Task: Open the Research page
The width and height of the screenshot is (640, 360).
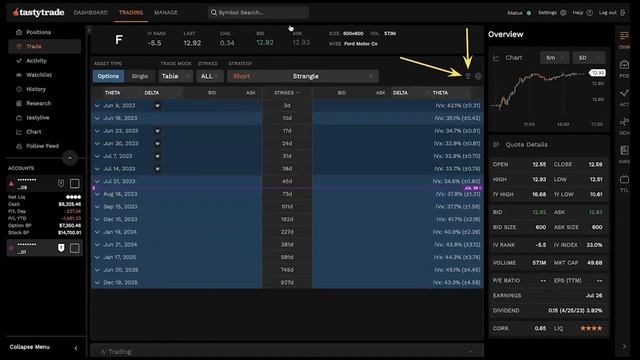Action: [44, 103]
